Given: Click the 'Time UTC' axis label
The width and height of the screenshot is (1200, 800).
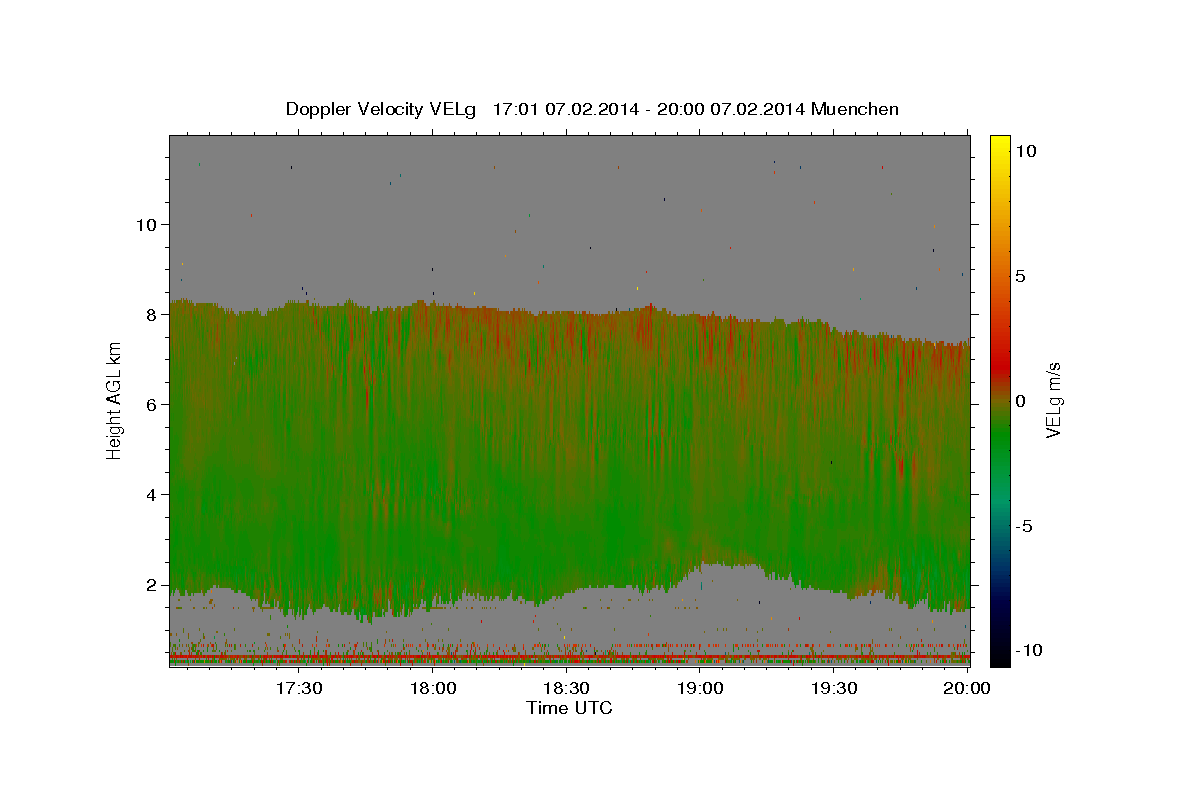Looking at the screenshot, I should tap(569, 708).
